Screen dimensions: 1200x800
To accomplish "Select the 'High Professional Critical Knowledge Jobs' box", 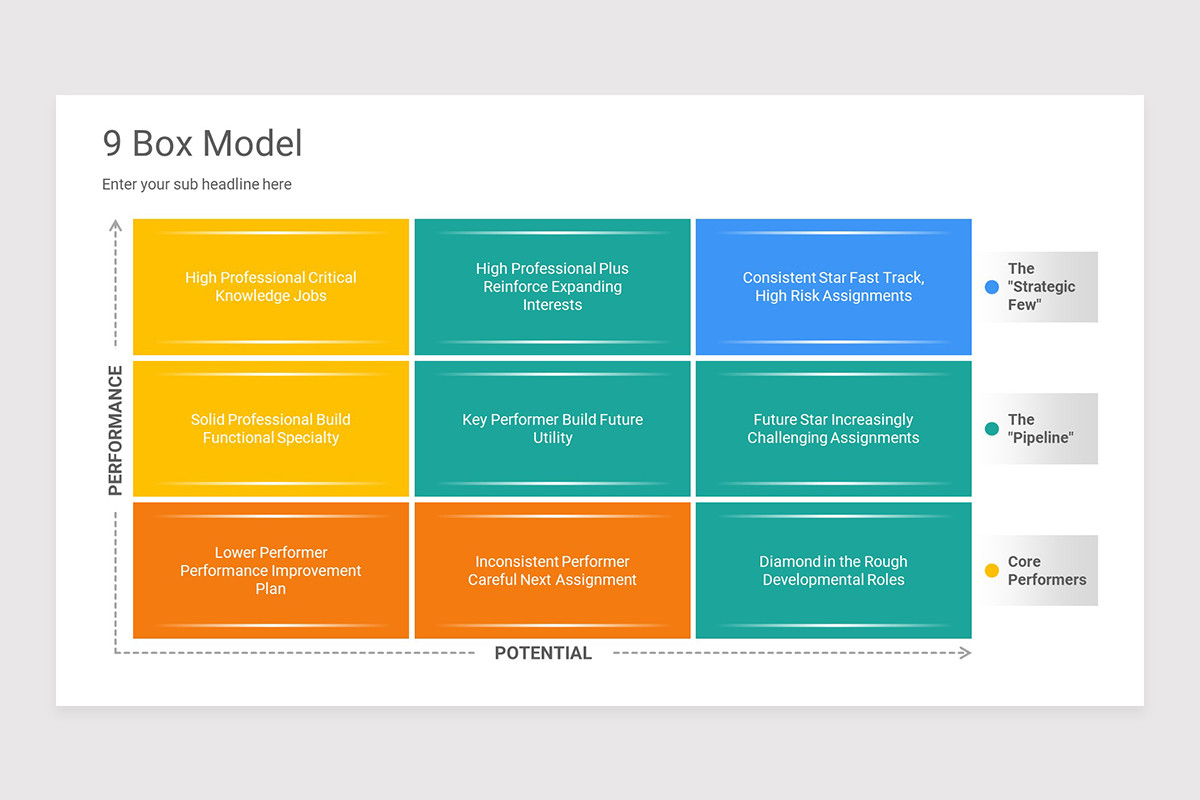I will click(x=270, y=287).
